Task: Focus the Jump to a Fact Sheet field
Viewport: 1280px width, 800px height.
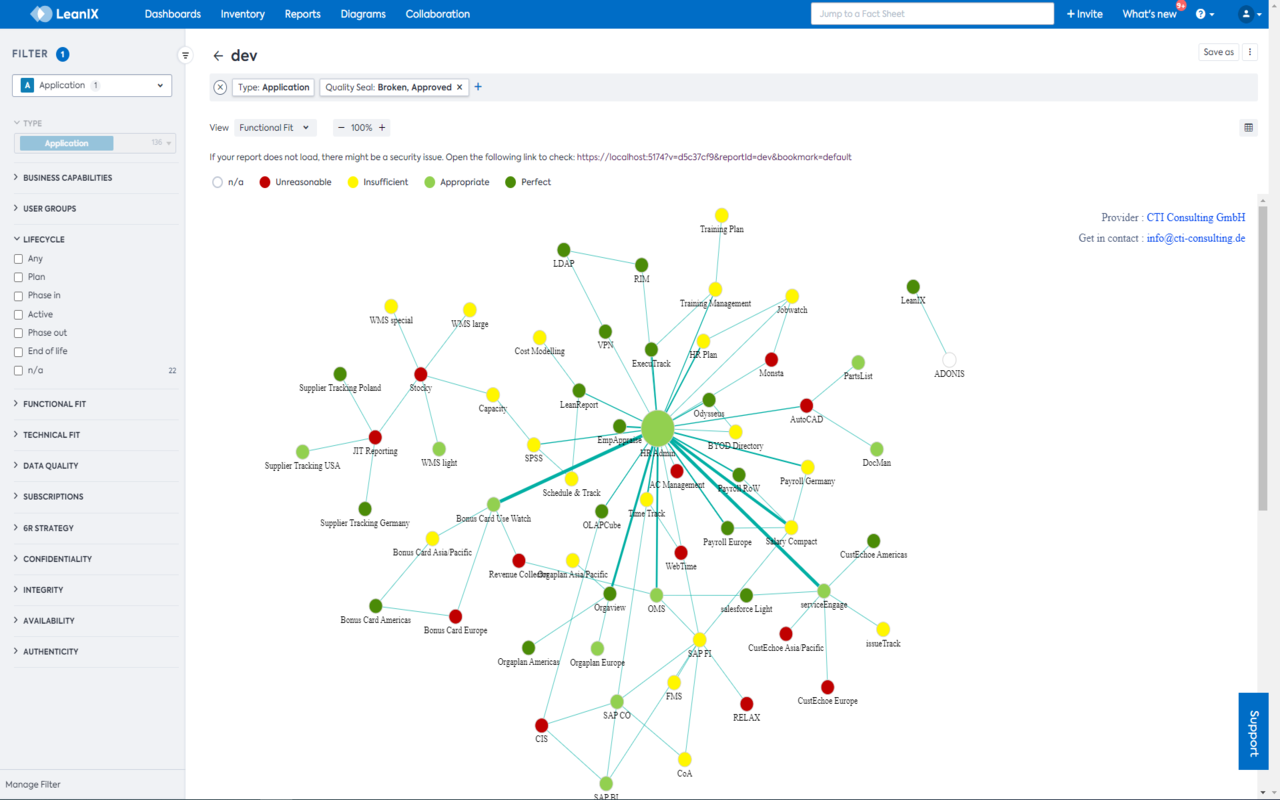Action: click(x=932, y=14)
